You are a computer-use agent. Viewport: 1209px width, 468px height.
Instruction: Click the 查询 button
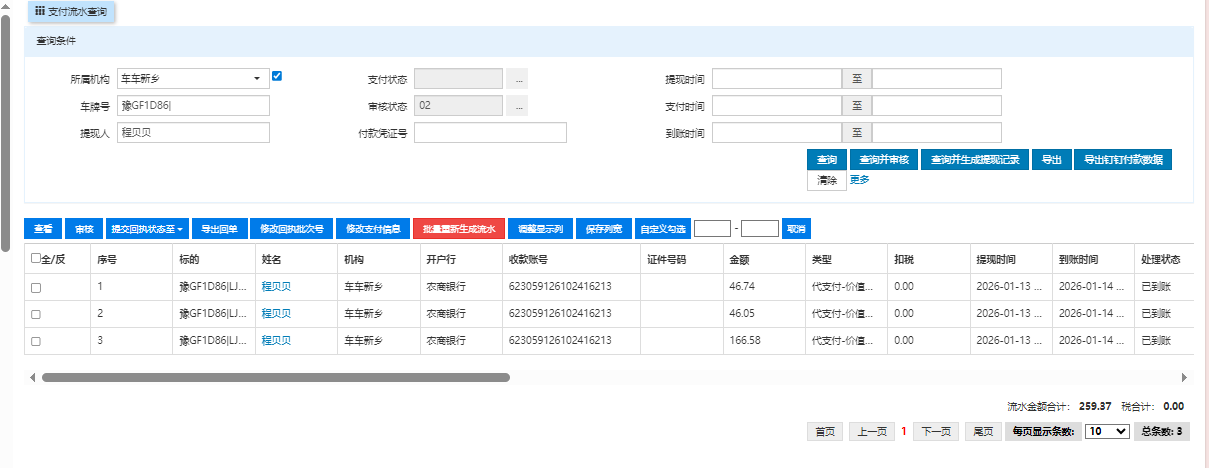(827, 160)
